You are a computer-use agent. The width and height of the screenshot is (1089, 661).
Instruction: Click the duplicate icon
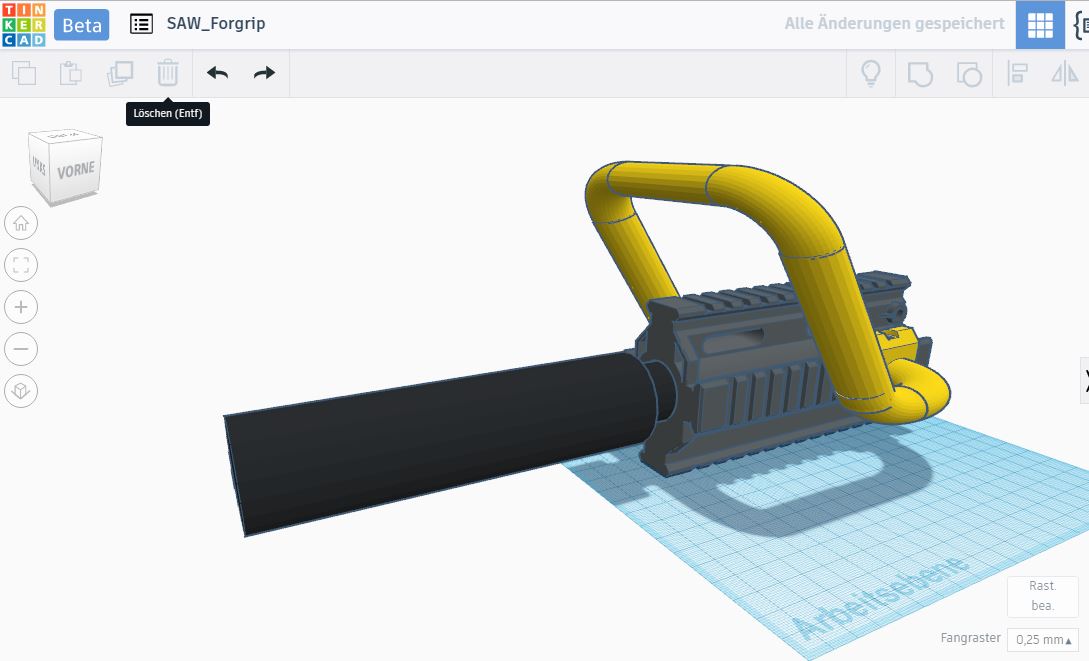(x=119, y=73)
